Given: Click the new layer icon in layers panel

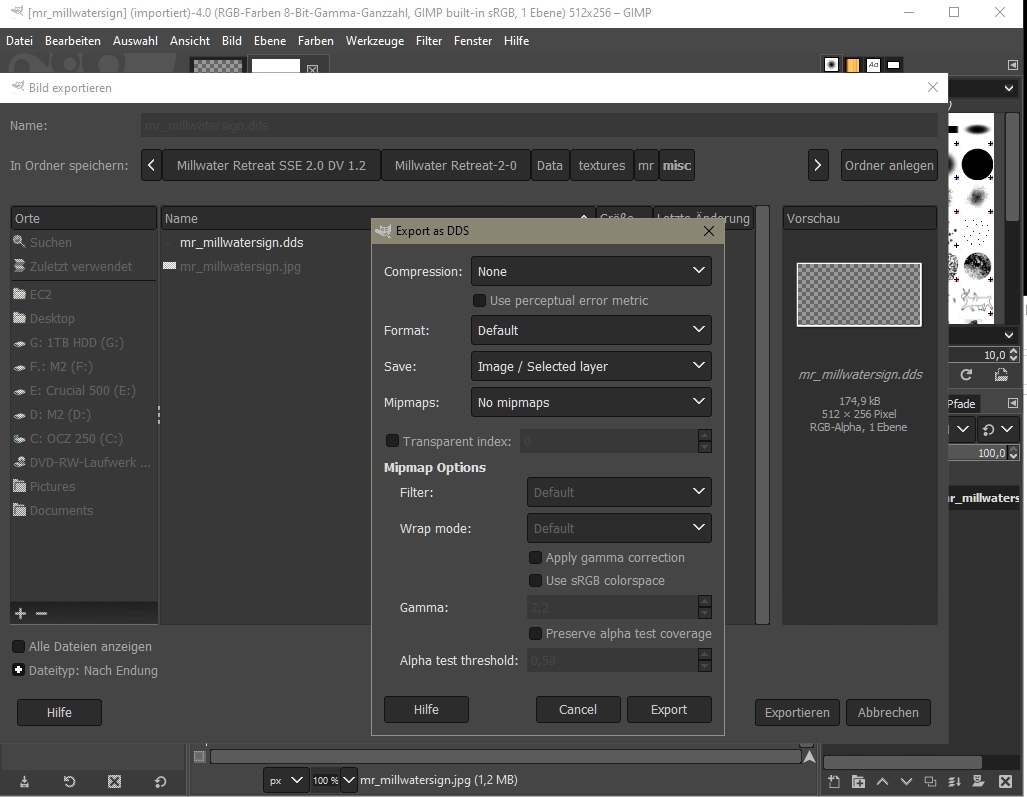Looking at the screenshot, I should pyautogui.click(x=834, y=781).
